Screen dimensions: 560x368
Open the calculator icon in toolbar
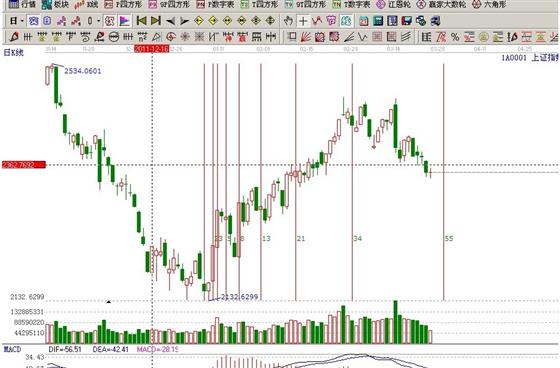coord(378,21)
